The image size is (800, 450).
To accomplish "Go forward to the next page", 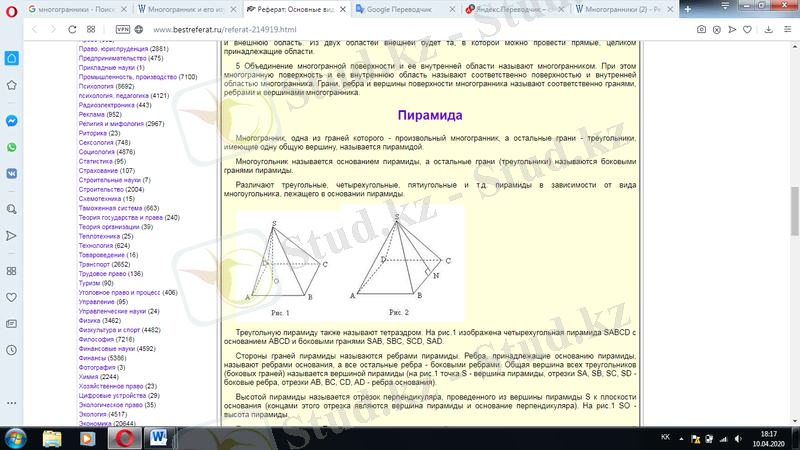I will (x=53, y=30).
